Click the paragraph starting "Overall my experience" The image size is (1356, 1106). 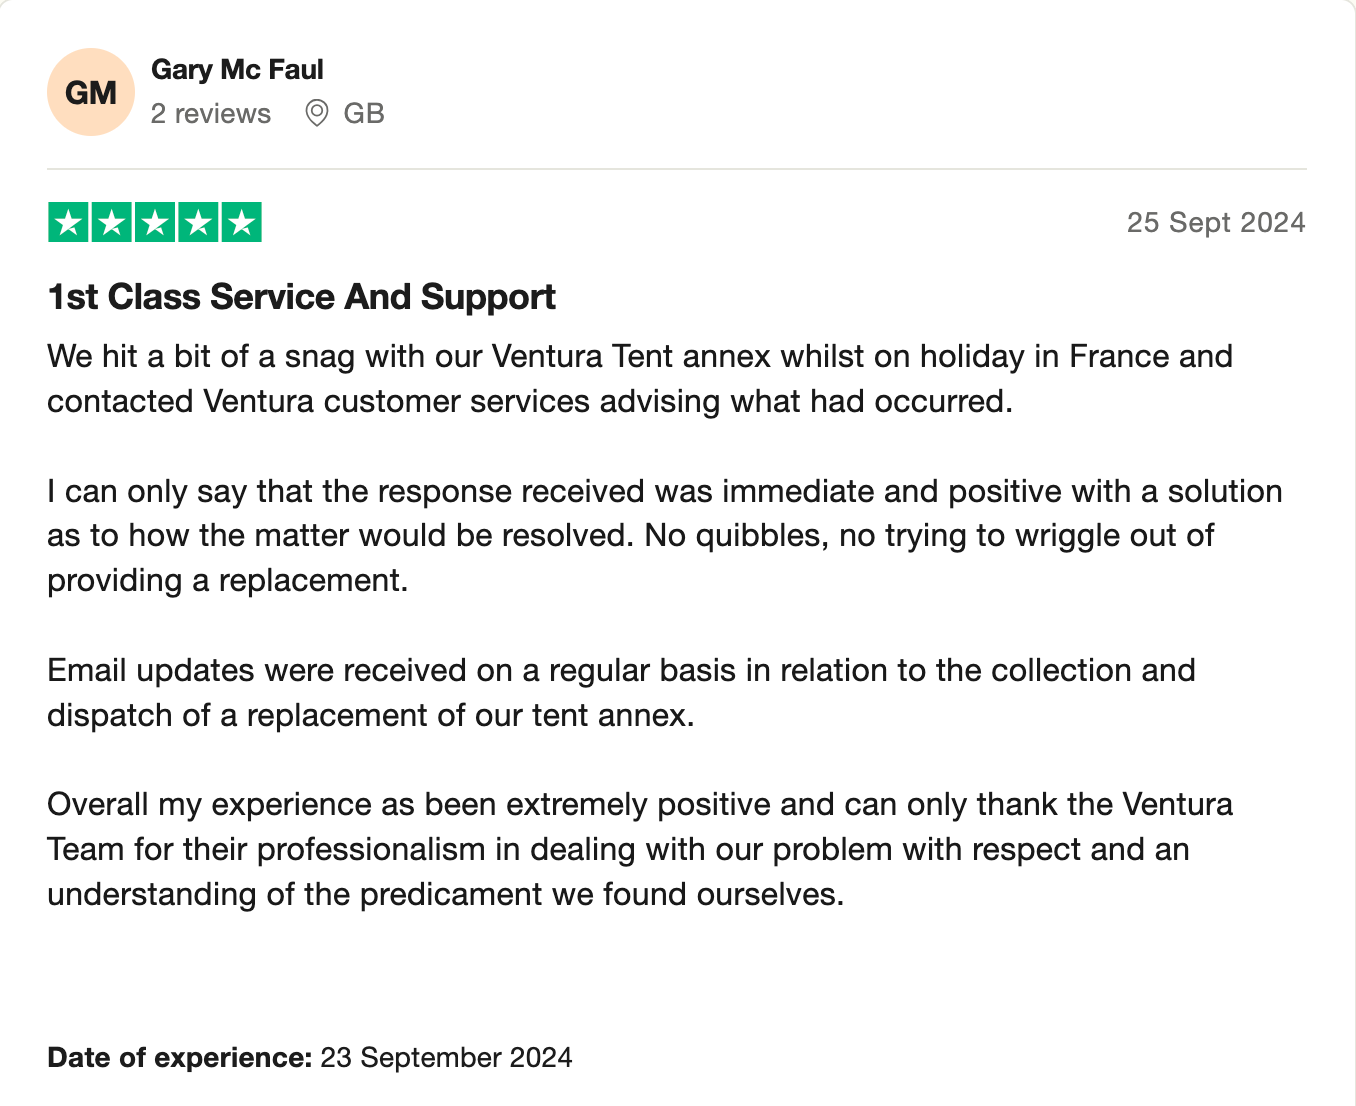[640, 849]
